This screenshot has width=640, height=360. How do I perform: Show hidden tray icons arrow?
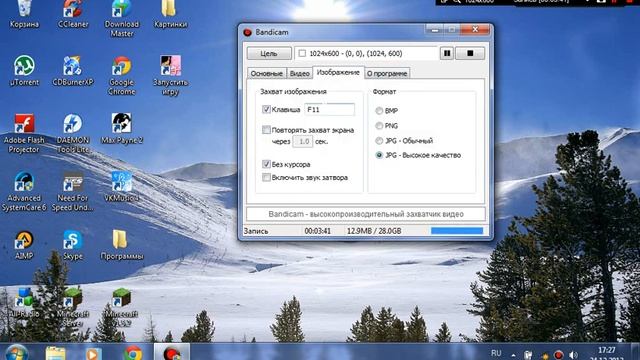click(x=513, y=355)
